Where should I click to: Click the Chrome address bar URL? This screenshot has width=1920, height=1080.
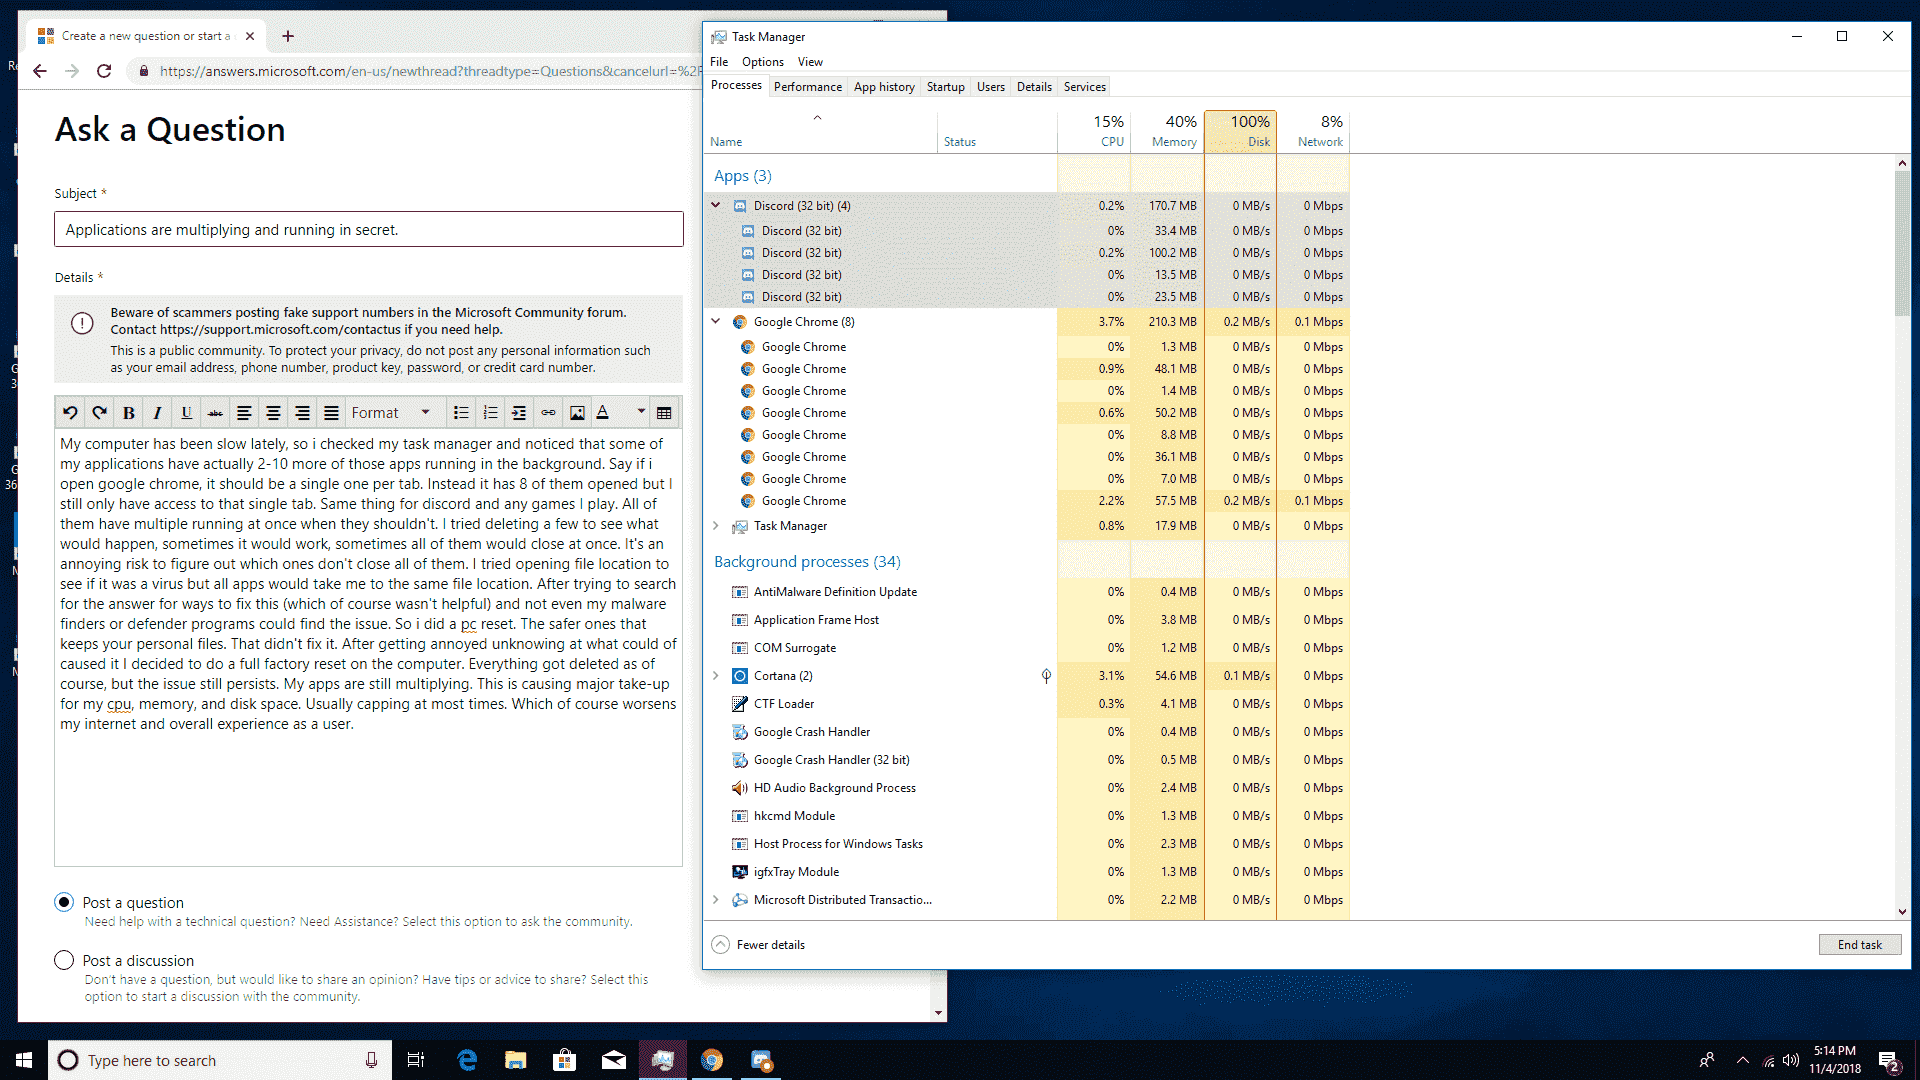coord(430,71)
